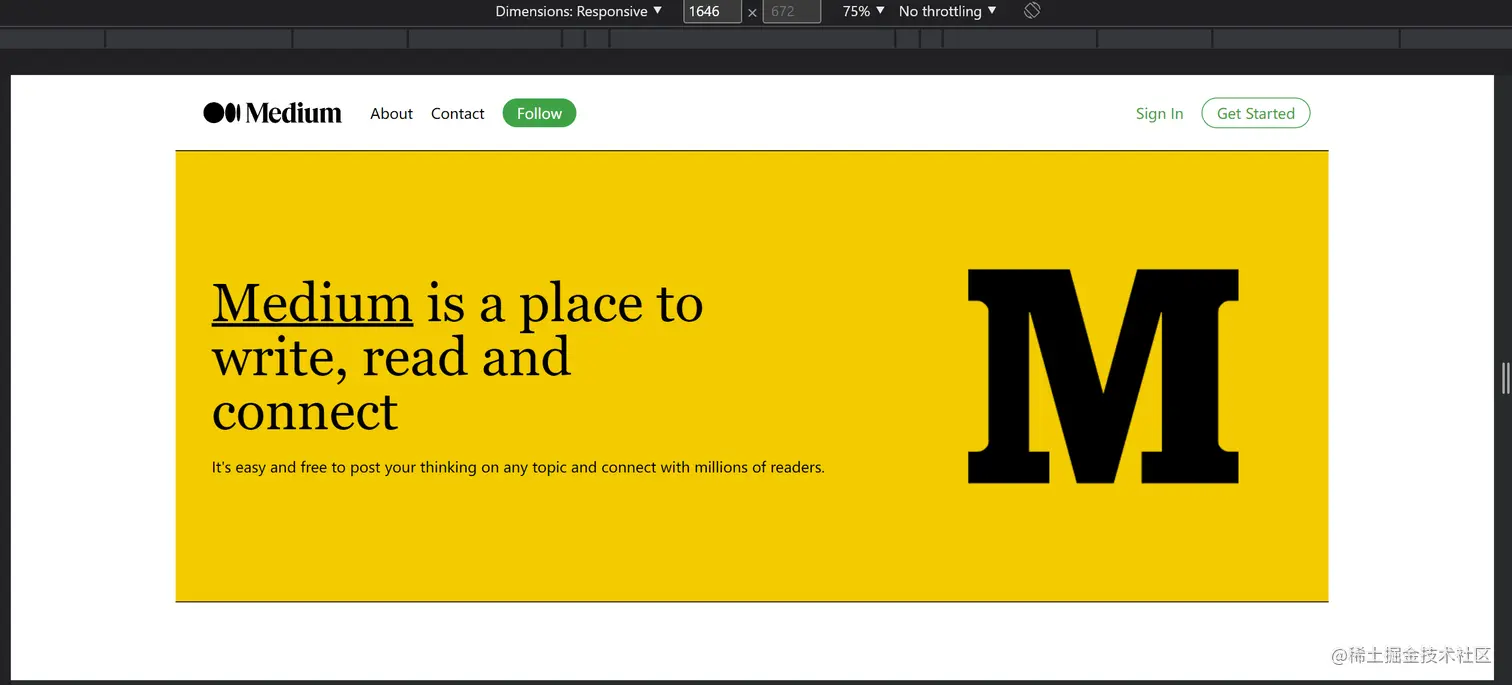The height and width of the screenshot is (685, 1512).
Task: Click the Sign In link
Action: pyautogui.click(x=1159, y=114)
